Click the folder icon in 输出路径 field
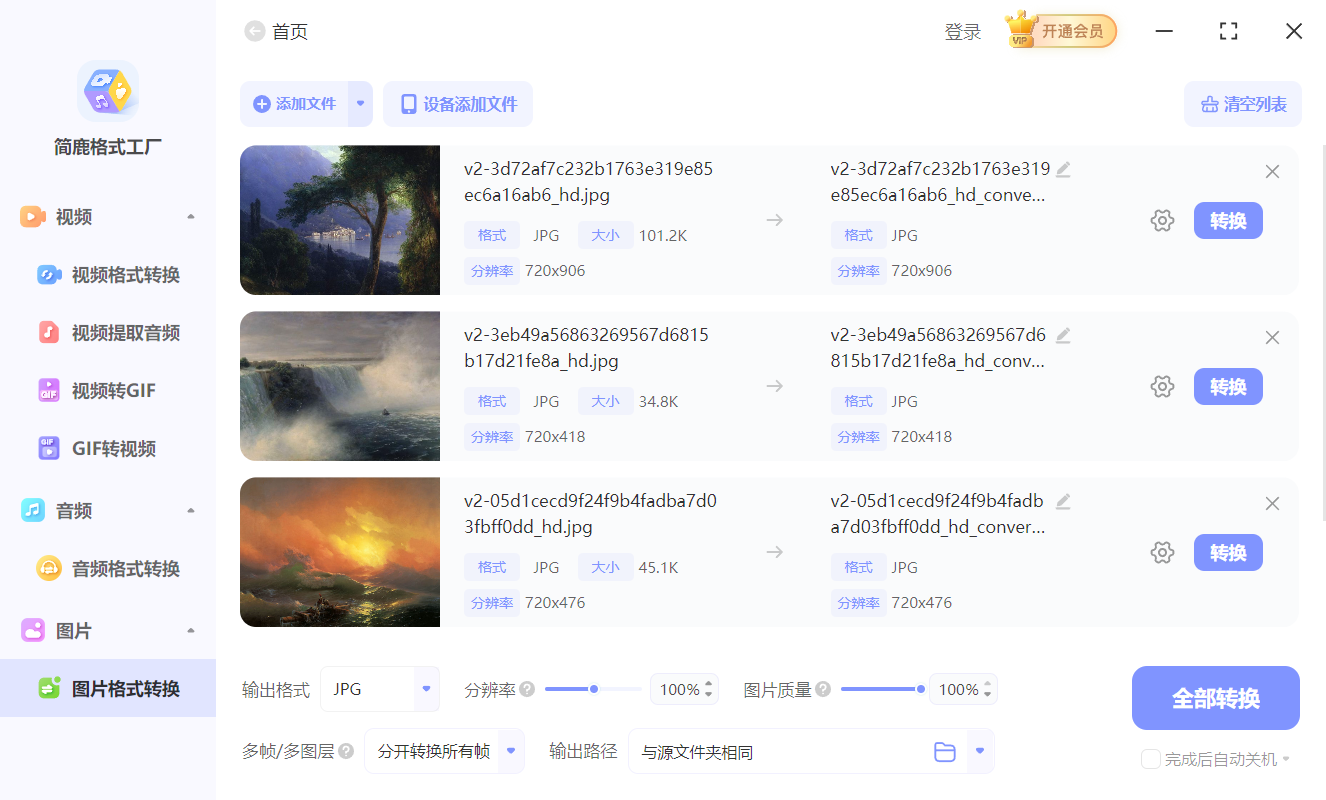This screenshot has width=1326, height=800. (945, 752)
